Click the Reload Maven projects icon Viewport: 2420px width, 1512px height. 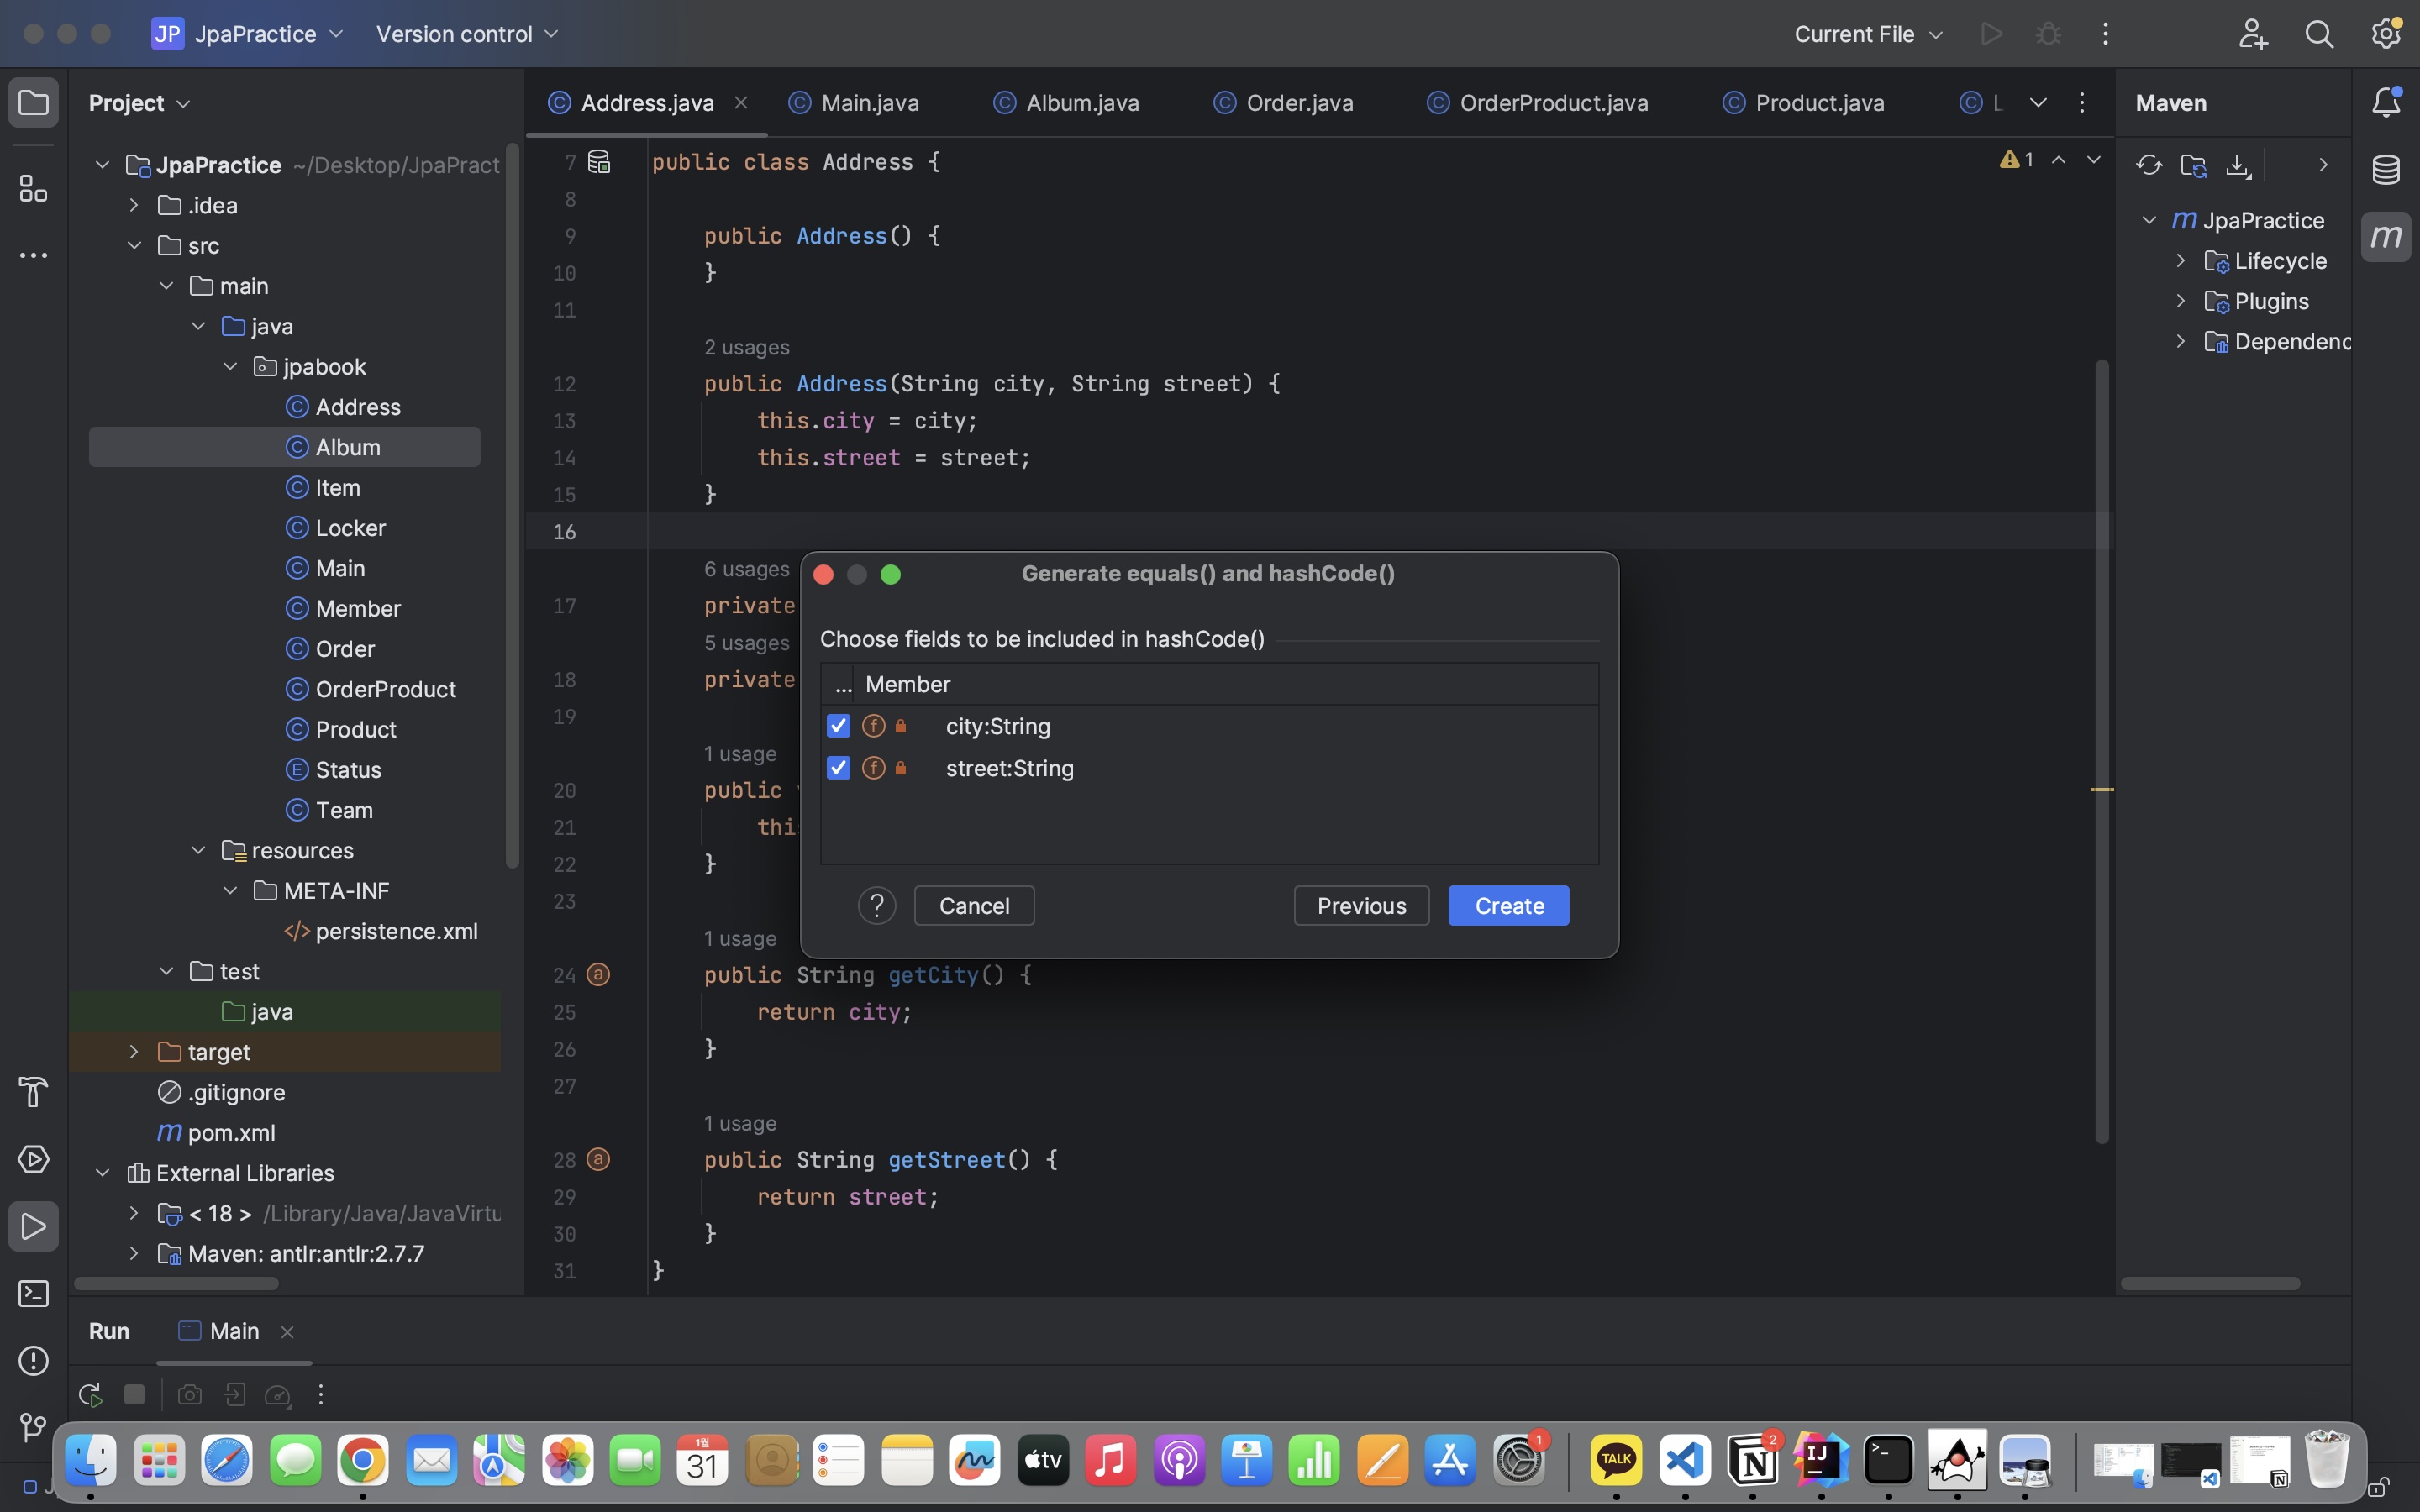(2148, 165)
